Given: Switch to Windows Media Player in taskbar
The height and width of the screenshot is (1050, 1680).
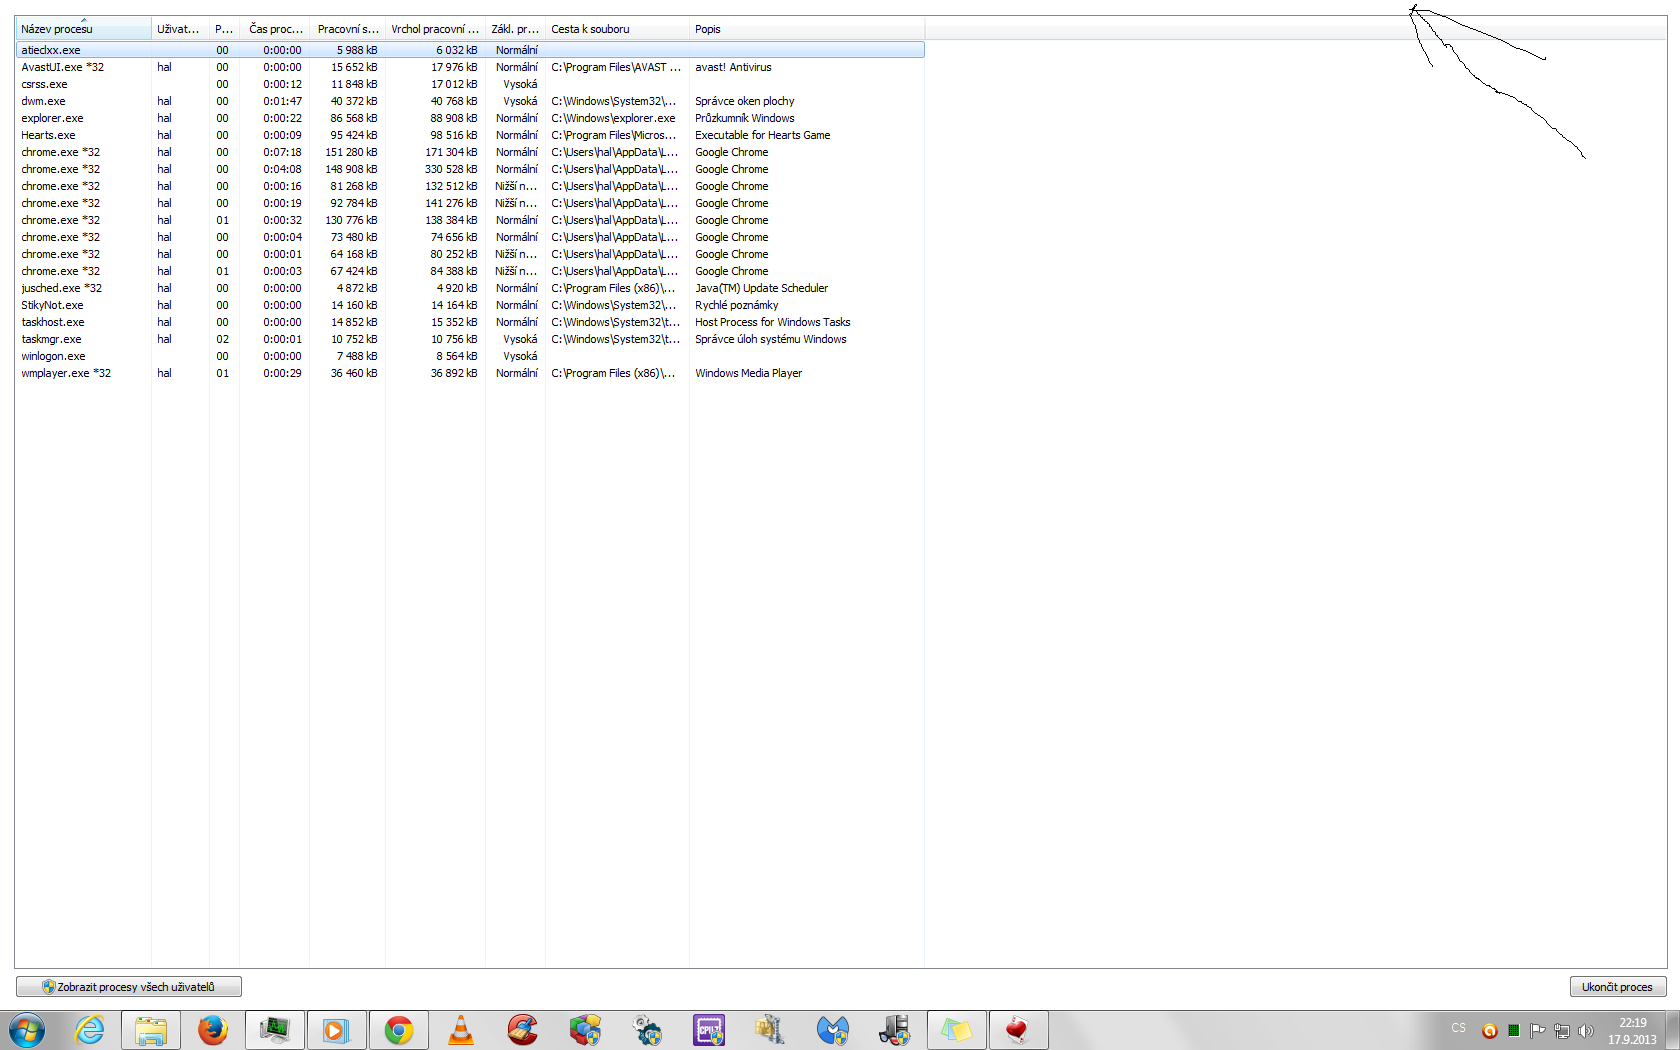Looking at the screenshot, I should 337,1030.
